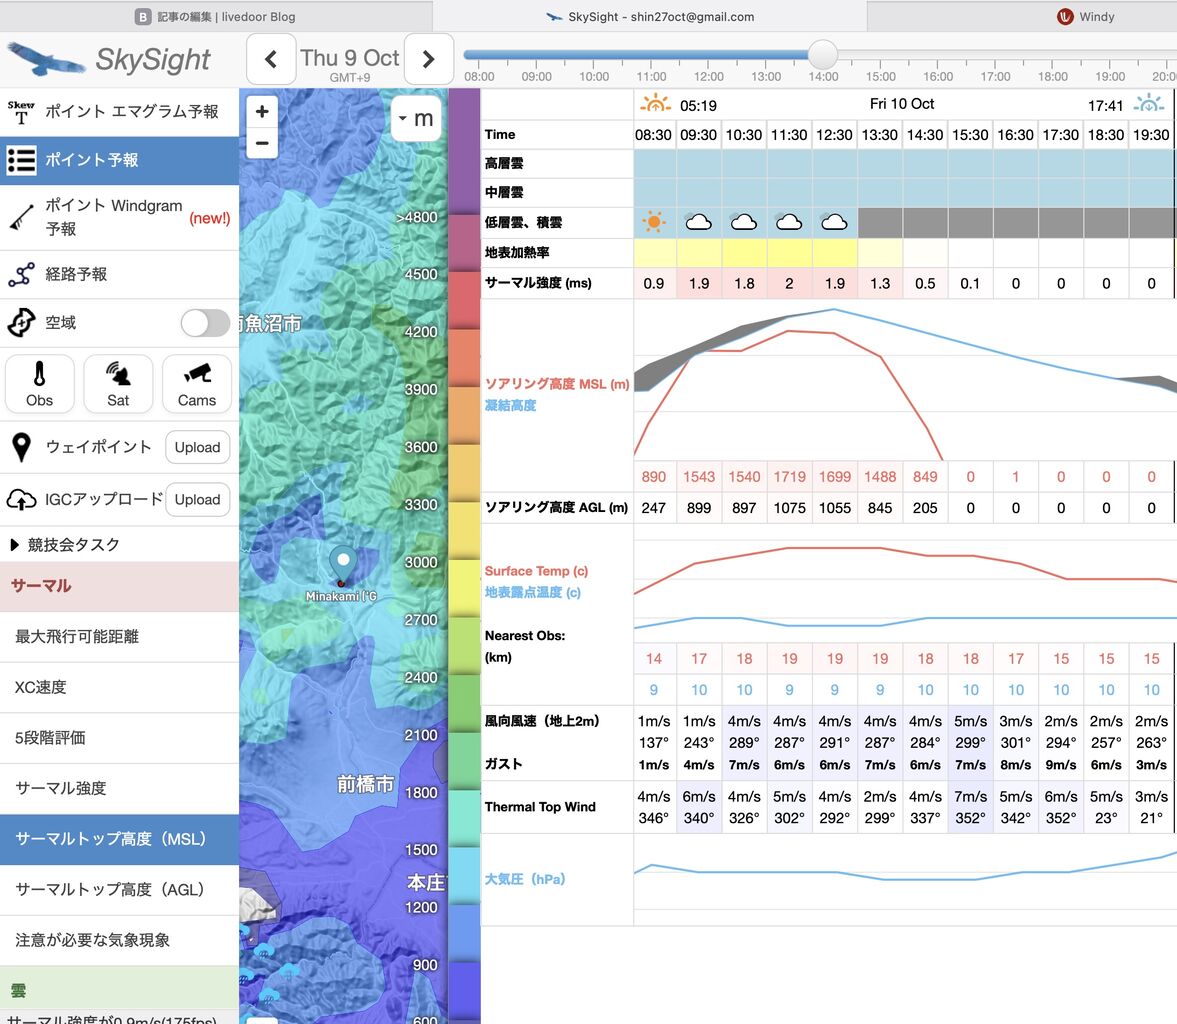Open the point Windgram forecast
The image size is (1177, 1024).
[x=119, y=217]
